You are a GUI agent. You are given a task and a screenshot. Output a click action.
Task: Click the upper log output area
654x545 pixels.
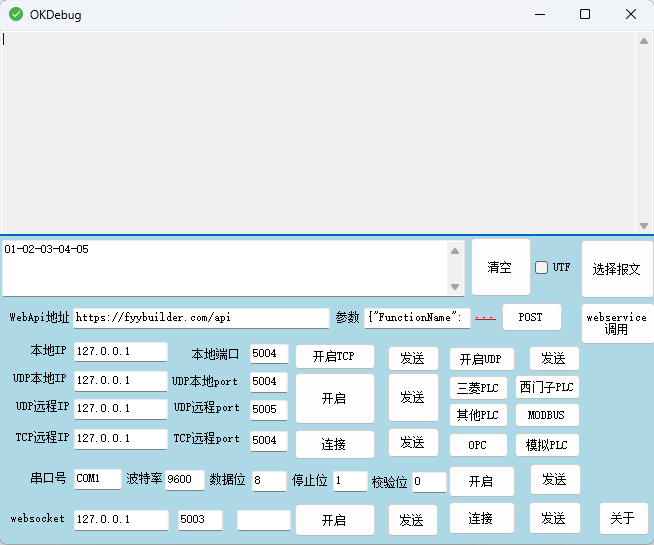(319, 133)
